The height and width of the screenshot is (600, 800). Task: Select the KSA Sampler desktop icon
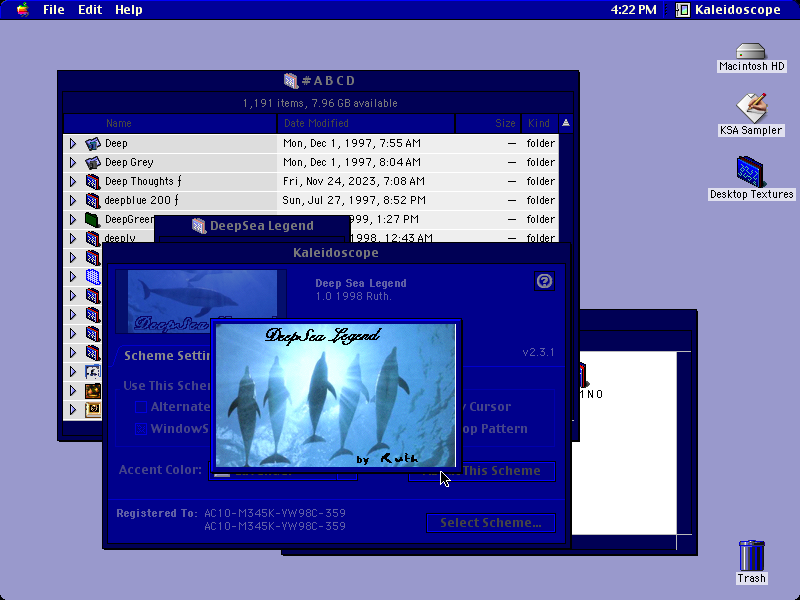(751, 108)
